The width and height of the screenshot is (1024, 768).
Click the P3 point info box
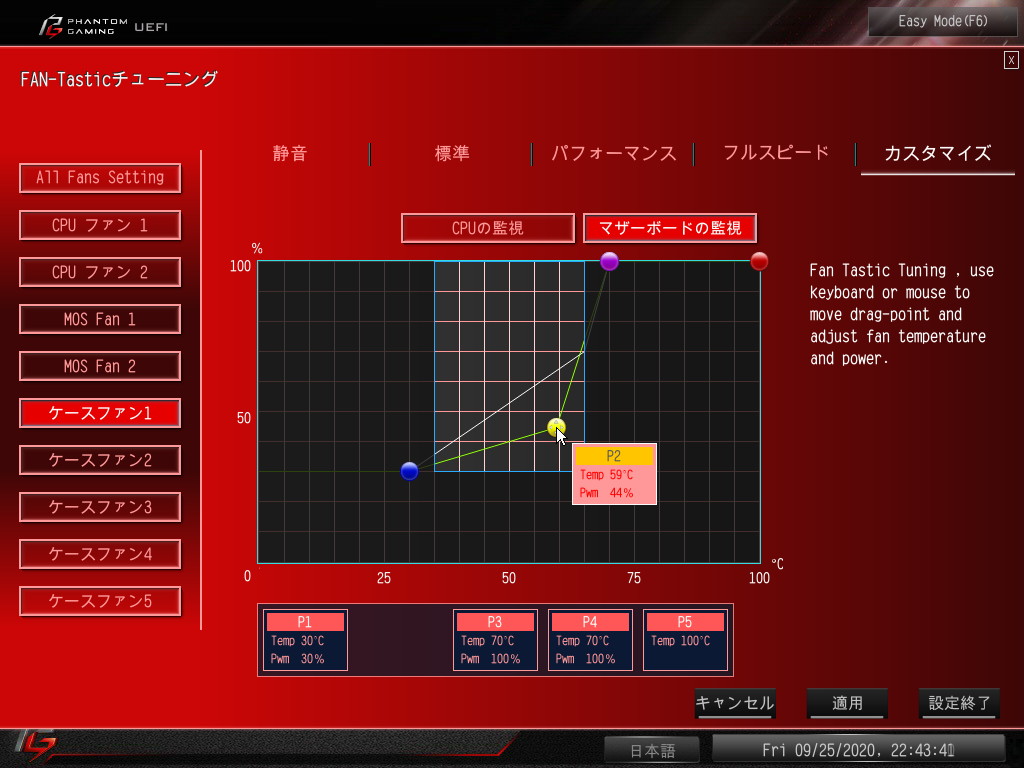tap(495, 640)
